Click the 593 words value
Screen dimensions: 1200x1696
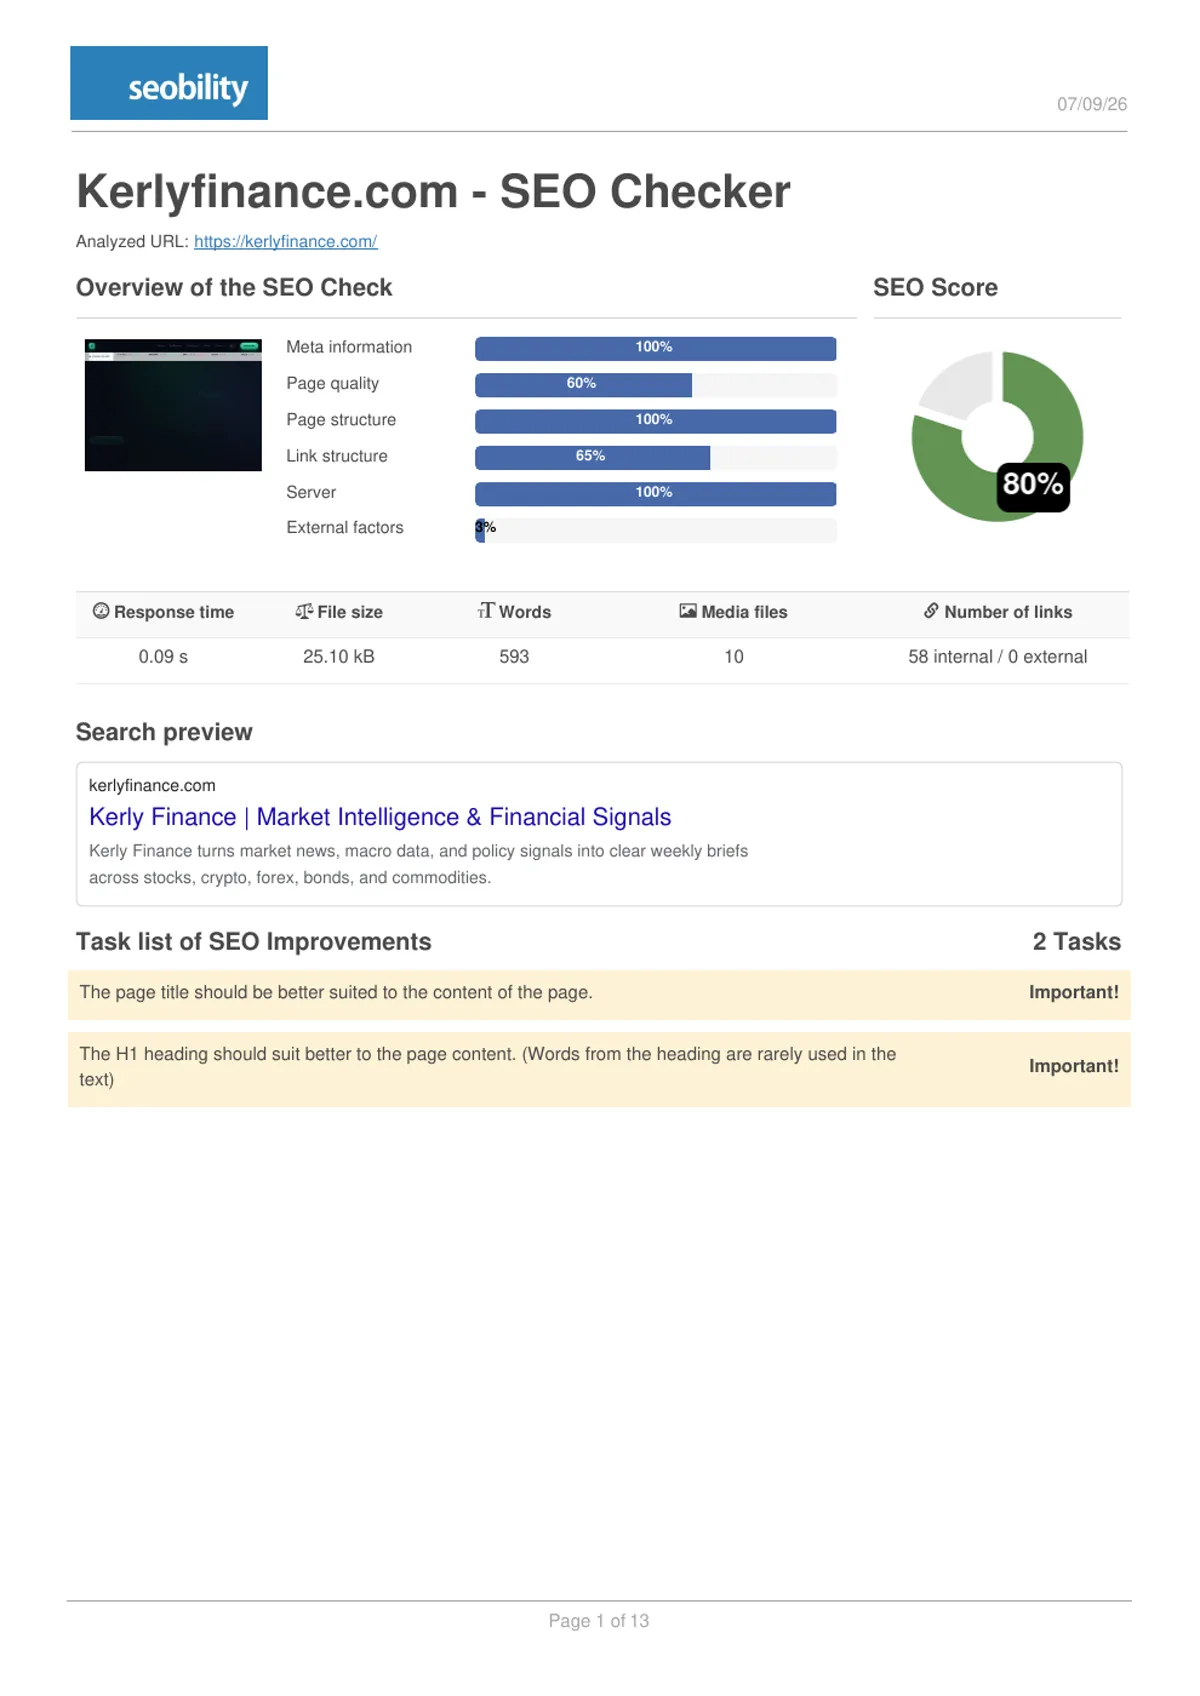coord(514,657)
